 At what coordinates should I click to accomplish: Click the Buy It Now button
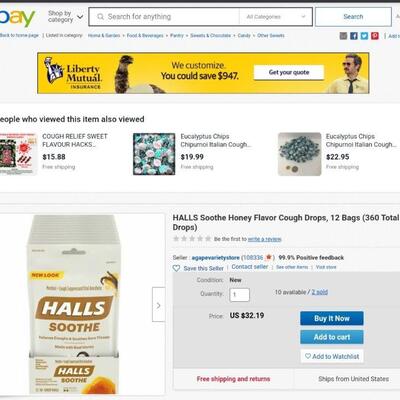click(x=332, y=318)
